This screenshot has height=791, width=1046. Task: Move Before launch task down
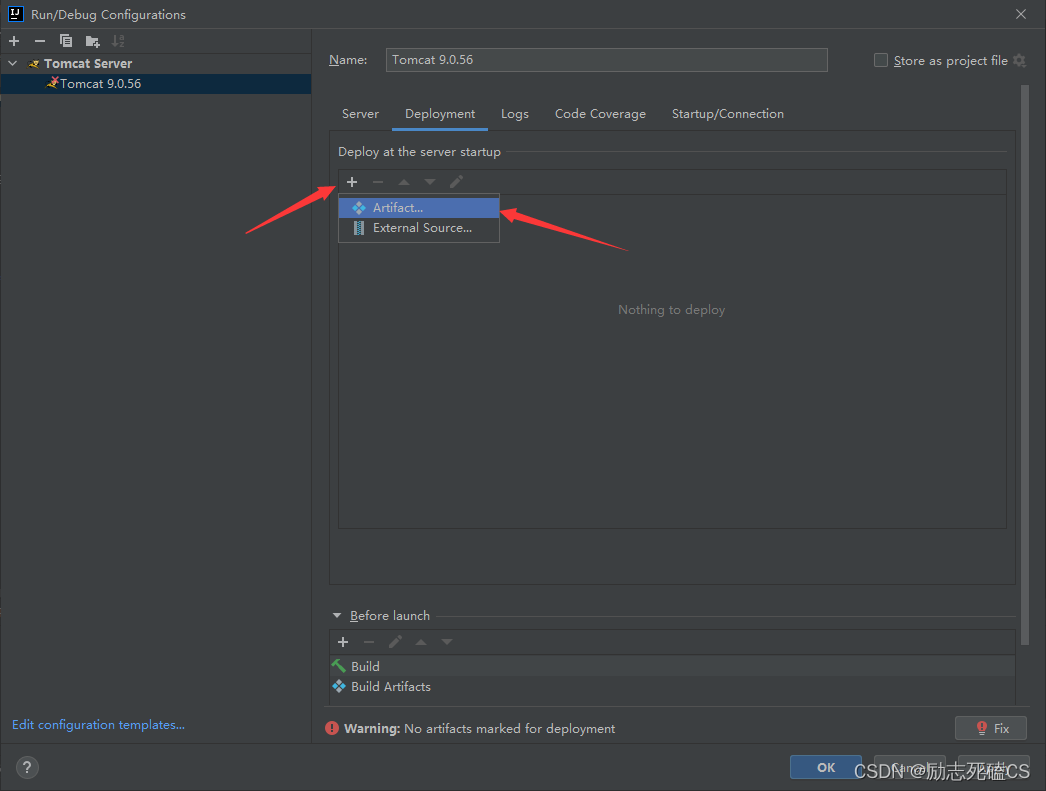(447, 642)
